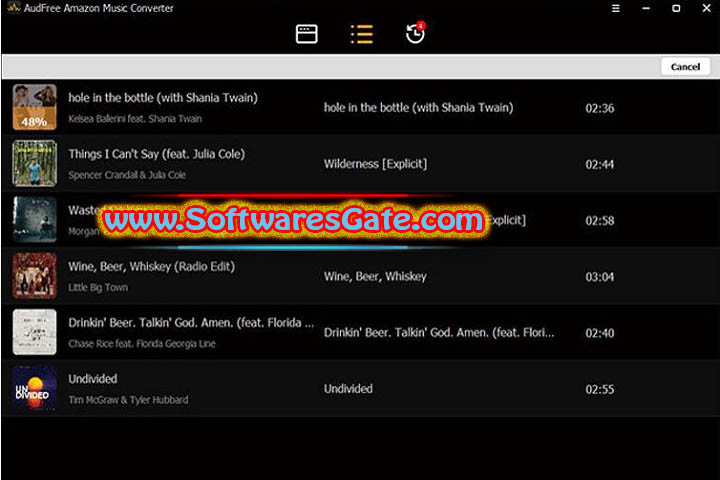The height and width of the screenshot is (480, 720).
Task: Click duration 02:44
Action: coord(599,164)
